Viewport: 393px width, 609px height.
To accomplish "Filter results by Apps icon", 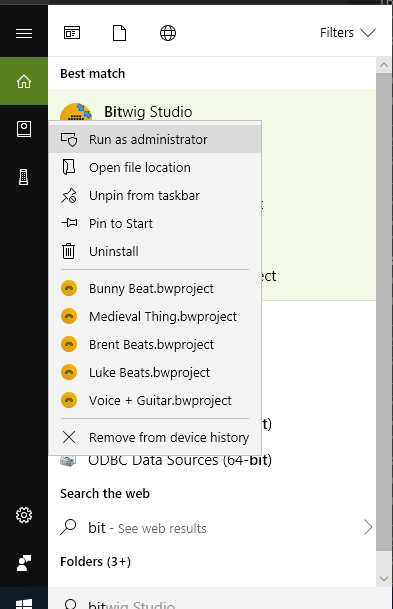I will (72, 33).
